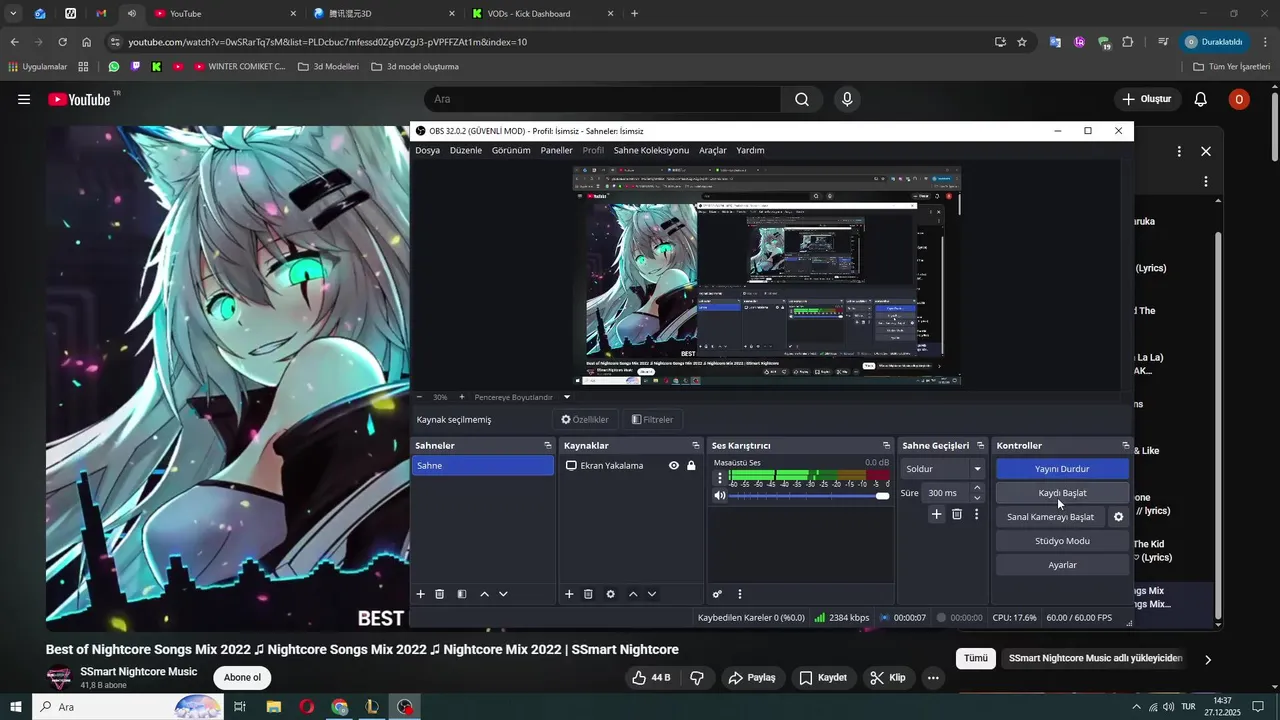Open YouTube notifications bell
Viewport: 1280px width, 720px height.
[1201, 99]
